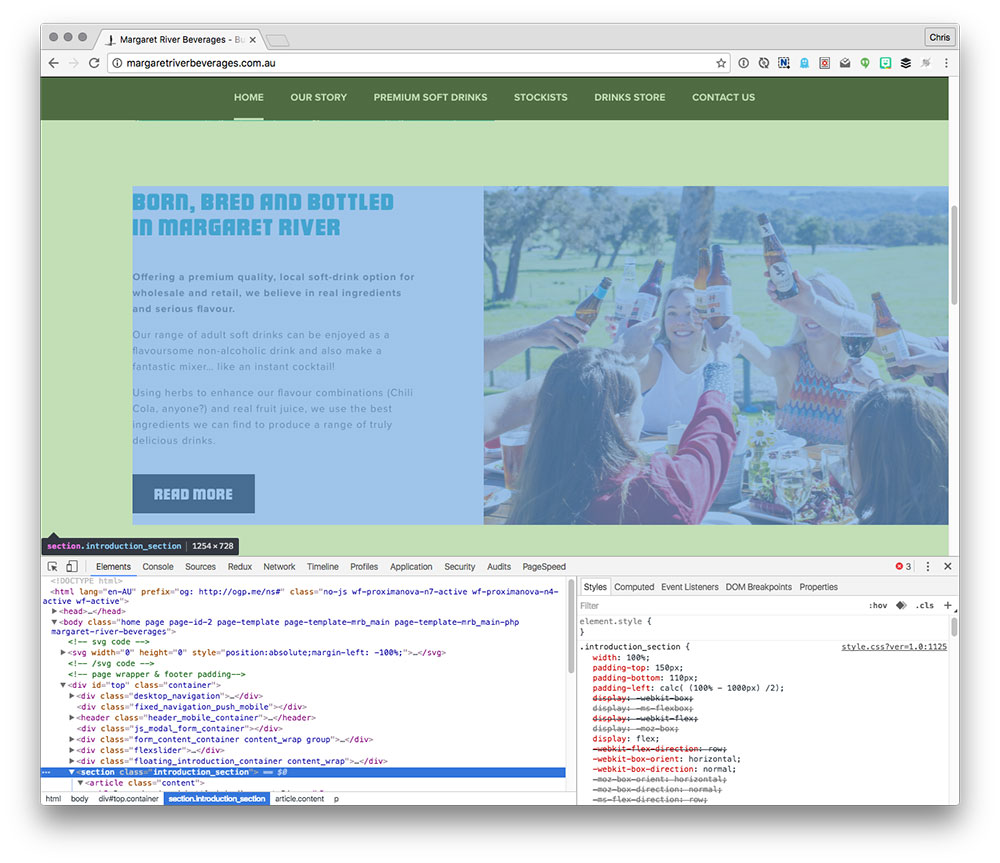
Task: Expand the form_content_container div node
Action: [x=71, y=739]
